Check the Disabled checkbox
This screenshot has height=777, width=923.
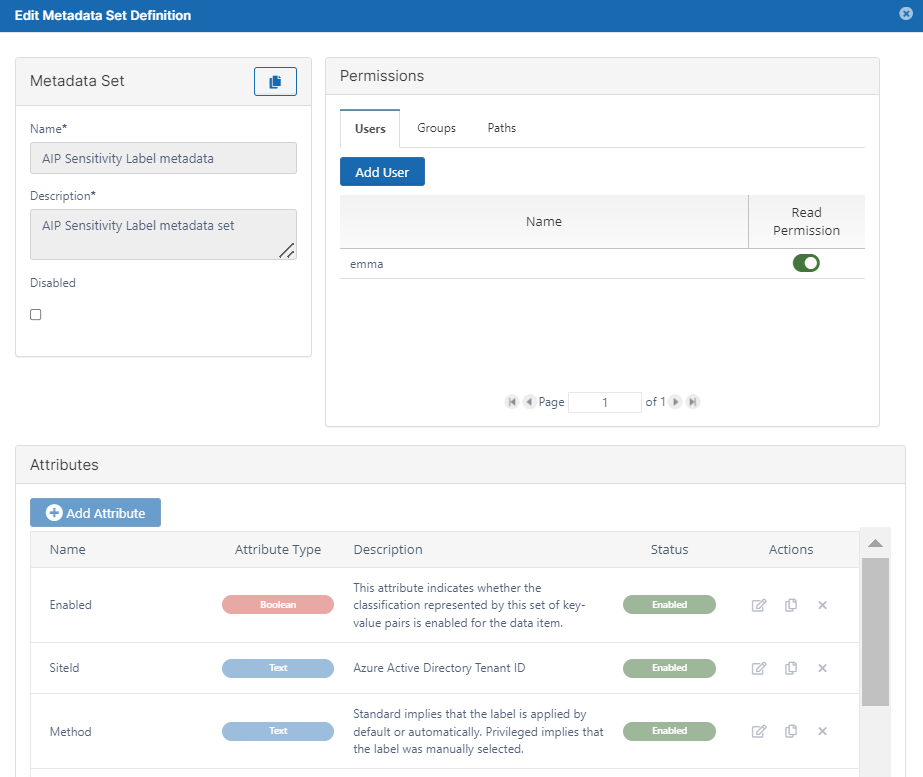pyautogui.click(x=36, y=314)
